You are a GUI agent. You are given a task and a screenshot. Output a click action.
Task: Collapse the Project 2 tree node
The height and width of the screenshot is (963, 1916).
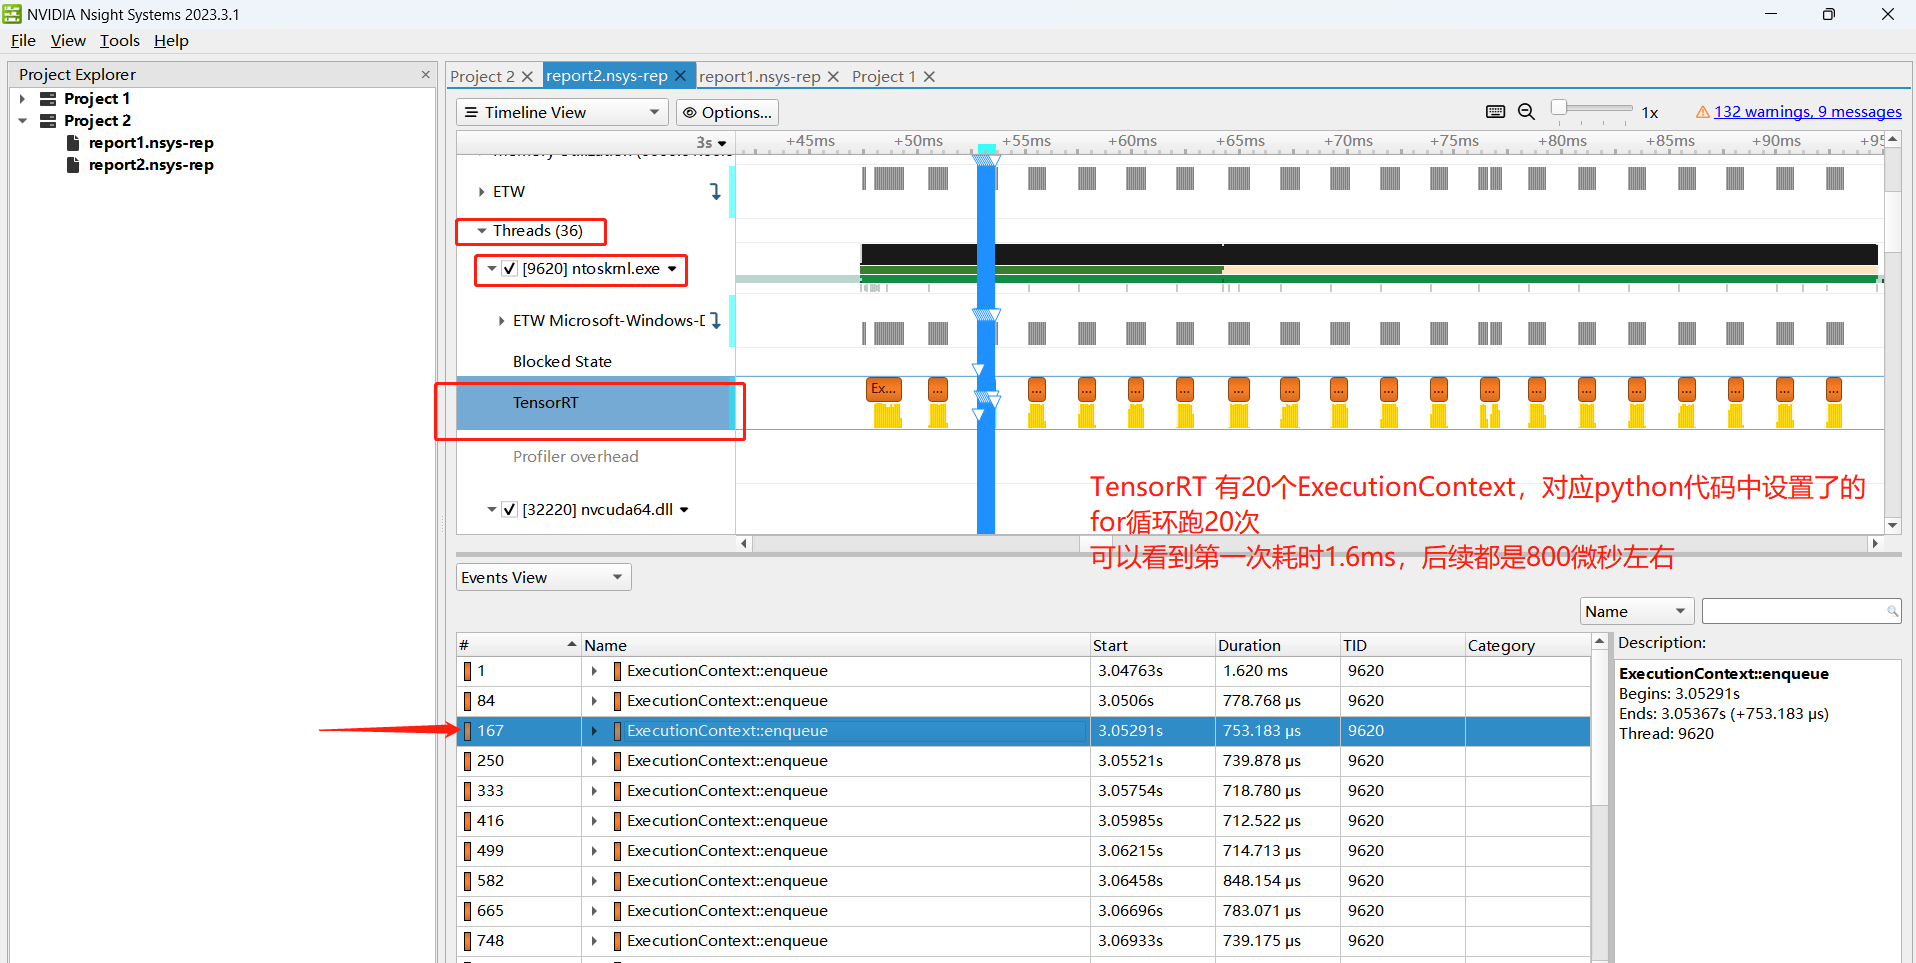tap(23, 121)
